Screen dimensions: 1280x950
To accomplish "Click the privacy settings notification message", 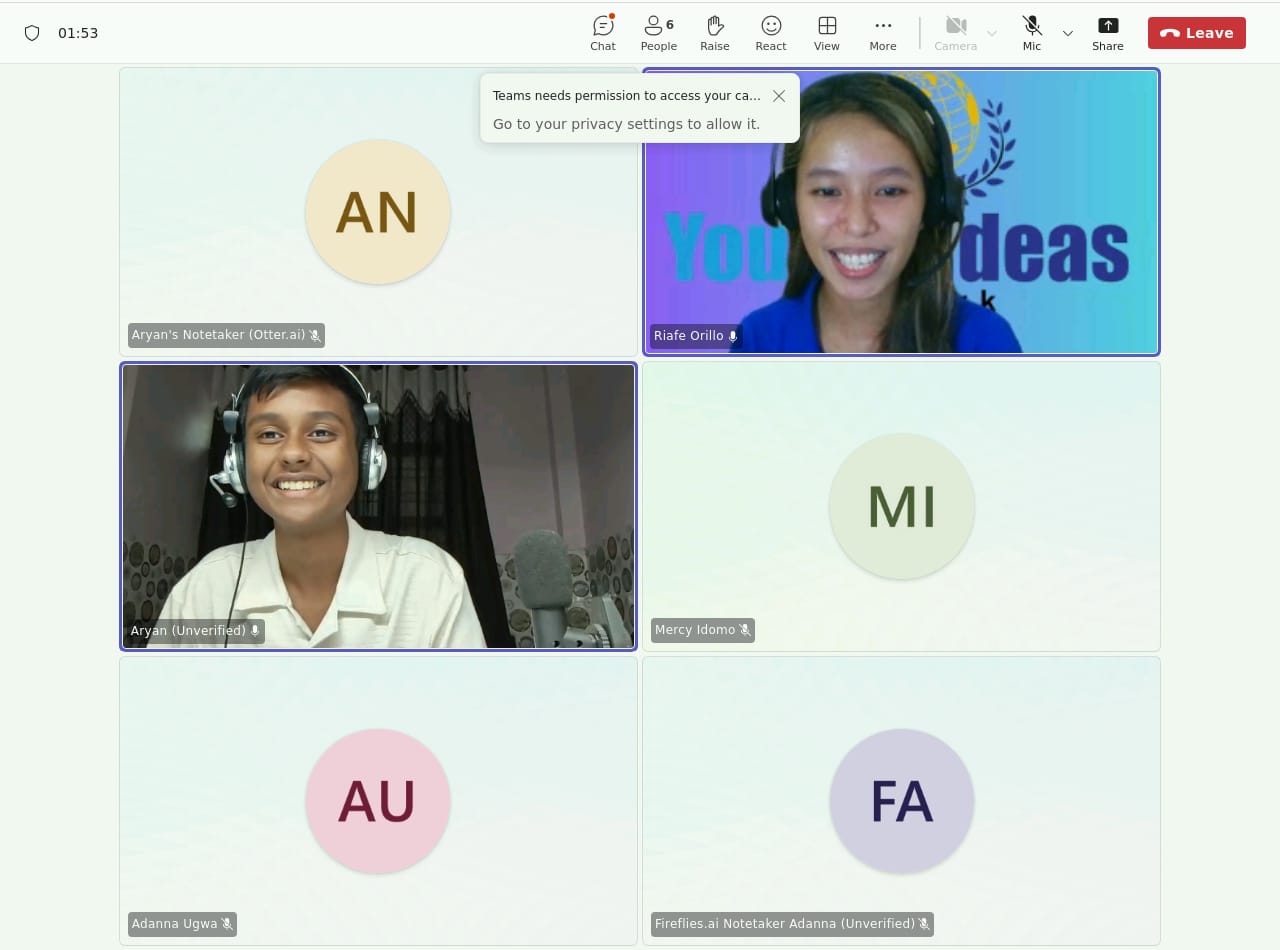I will click(626, 124).
